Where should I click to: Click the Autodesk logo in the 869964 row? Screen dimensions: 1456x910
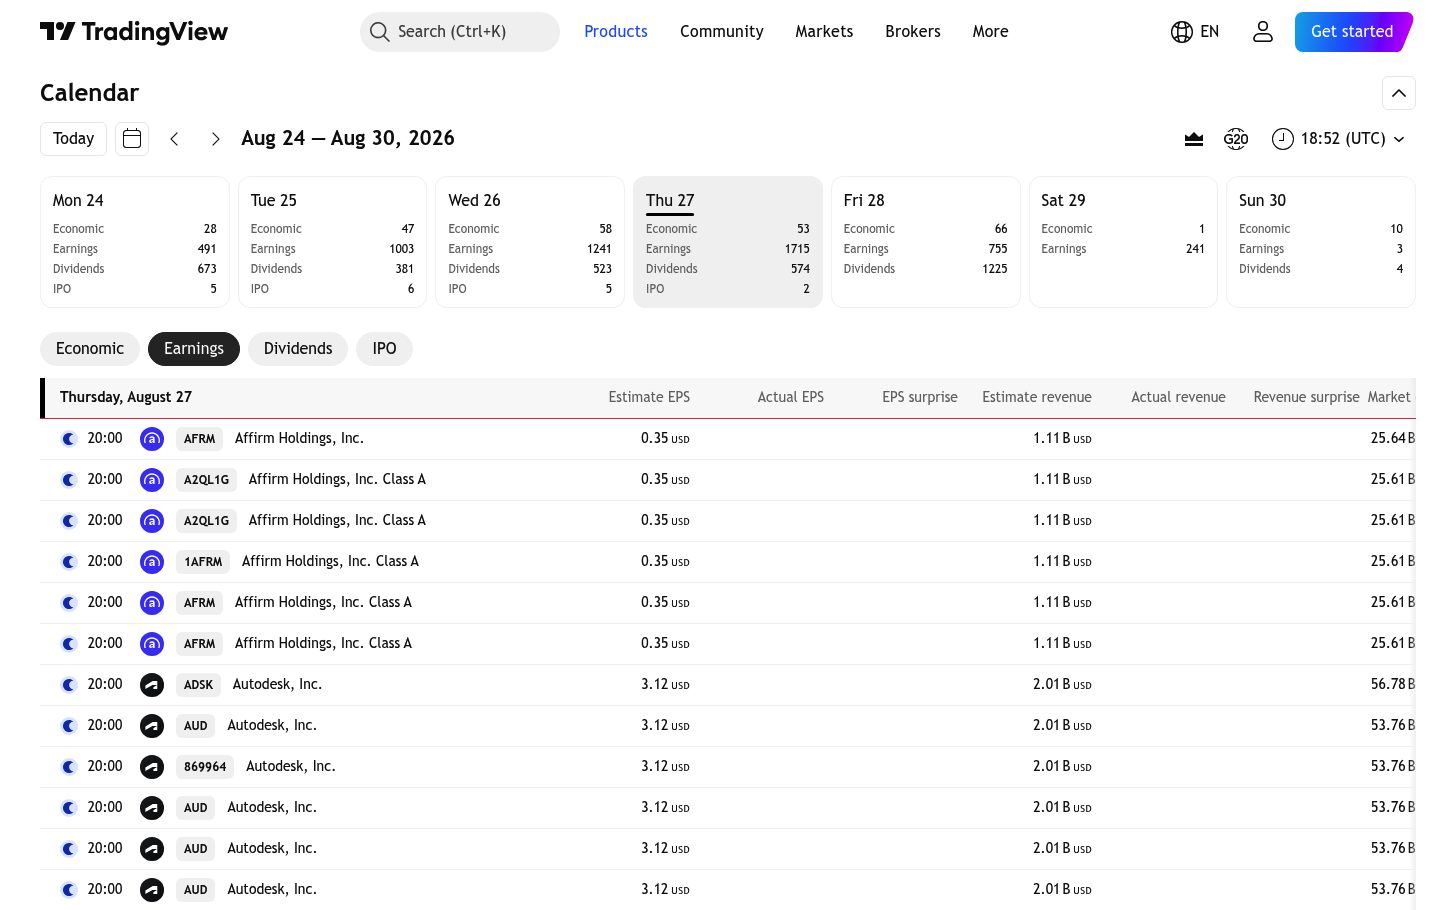[152, 767]
